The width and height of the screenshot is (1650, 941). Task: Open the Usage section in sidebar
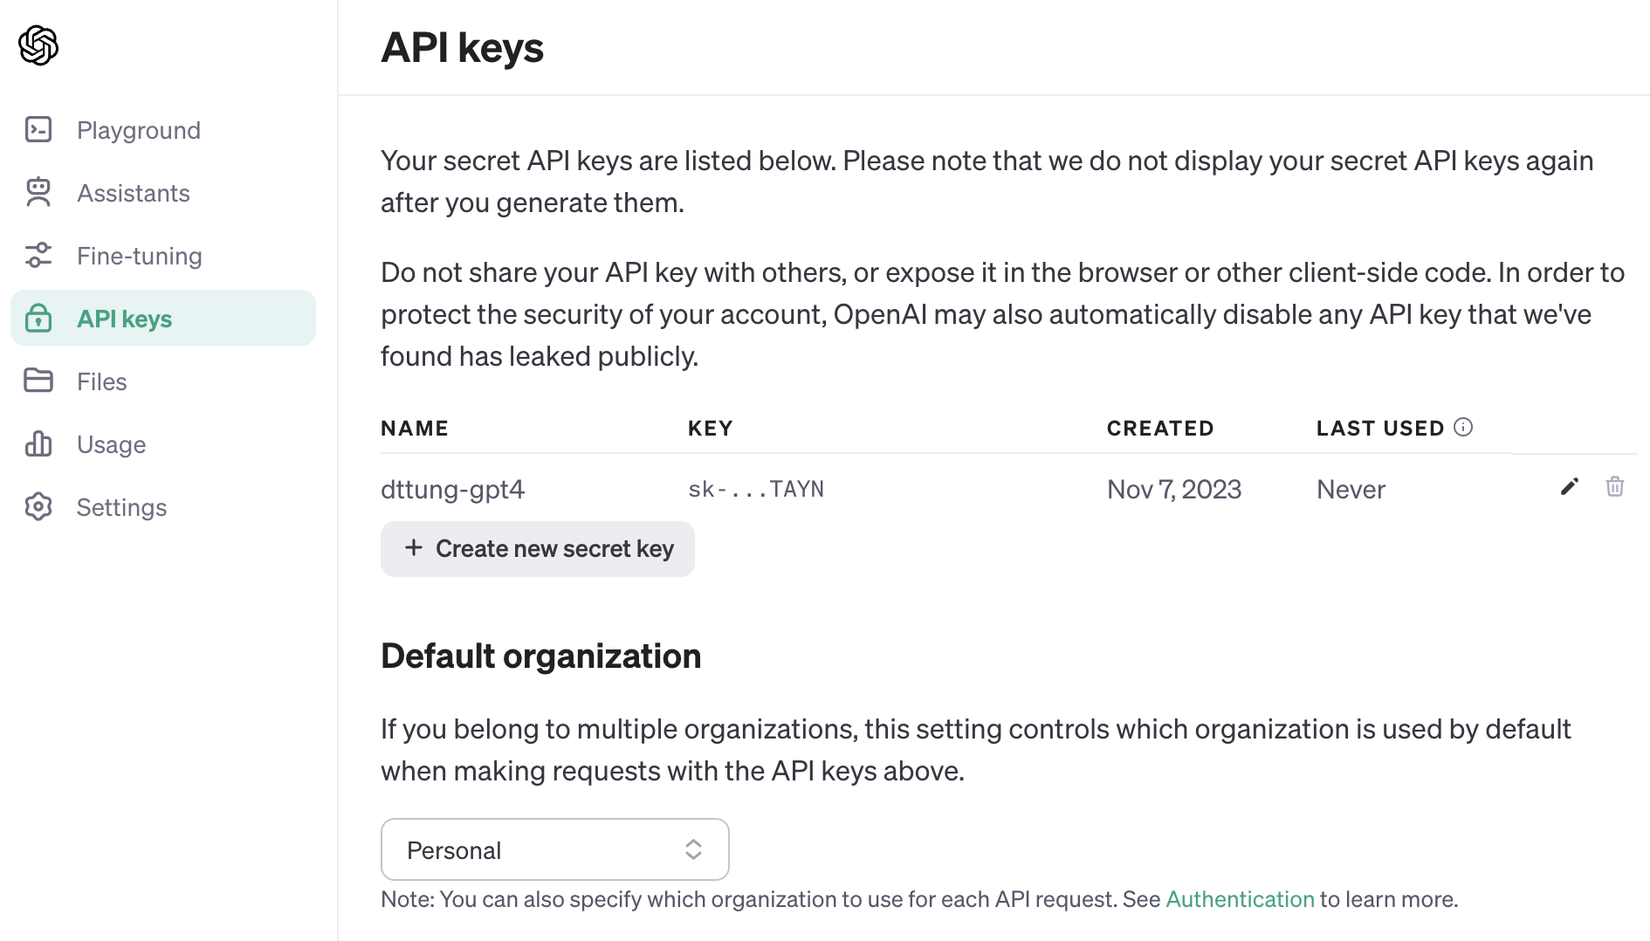point(111,444)
